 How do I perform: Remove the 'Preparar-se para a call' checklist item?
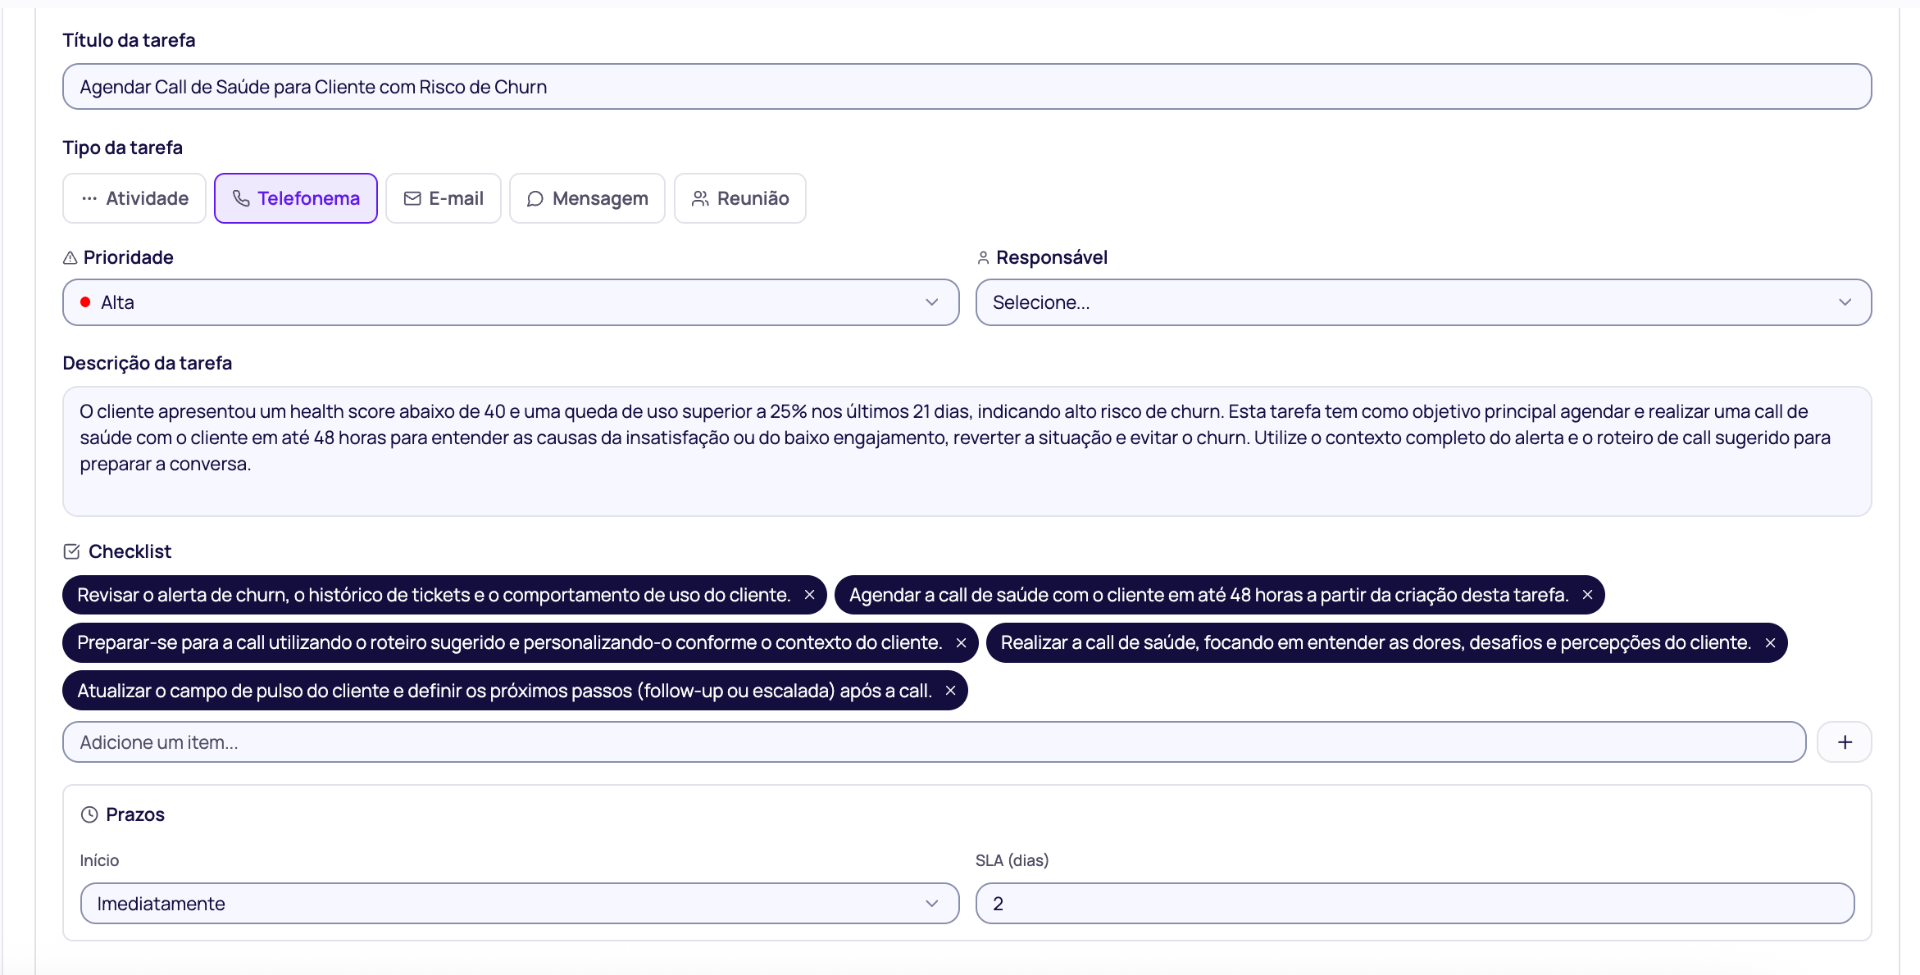[x=961, y=643]
